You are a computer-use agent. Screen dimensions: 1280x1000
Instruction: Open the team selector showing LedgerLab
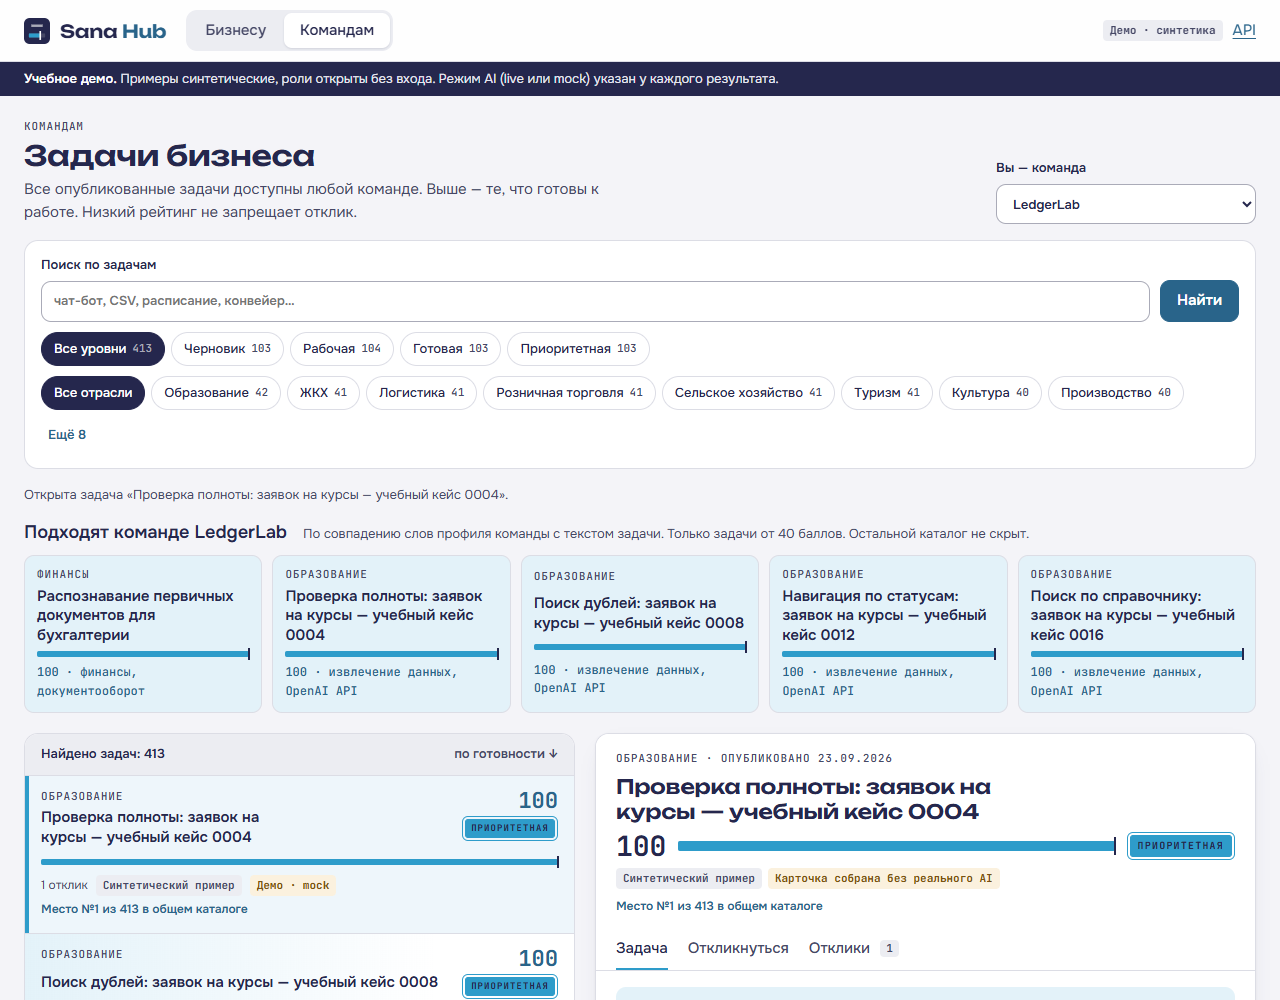(x=1126, y=204)
